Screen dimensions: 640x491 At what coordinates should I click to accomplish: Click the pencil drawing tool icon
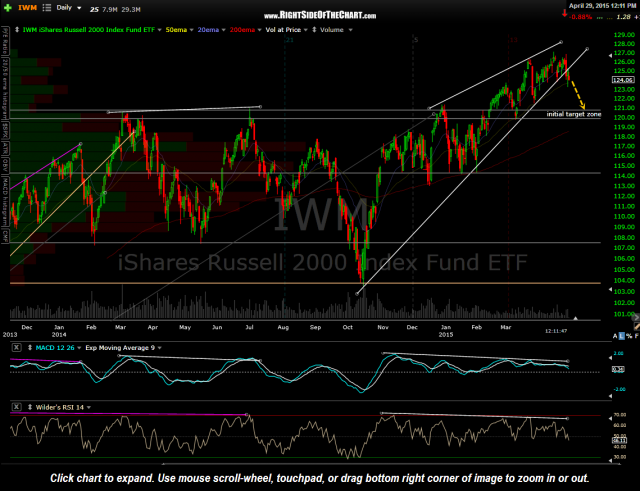(637, 327)
